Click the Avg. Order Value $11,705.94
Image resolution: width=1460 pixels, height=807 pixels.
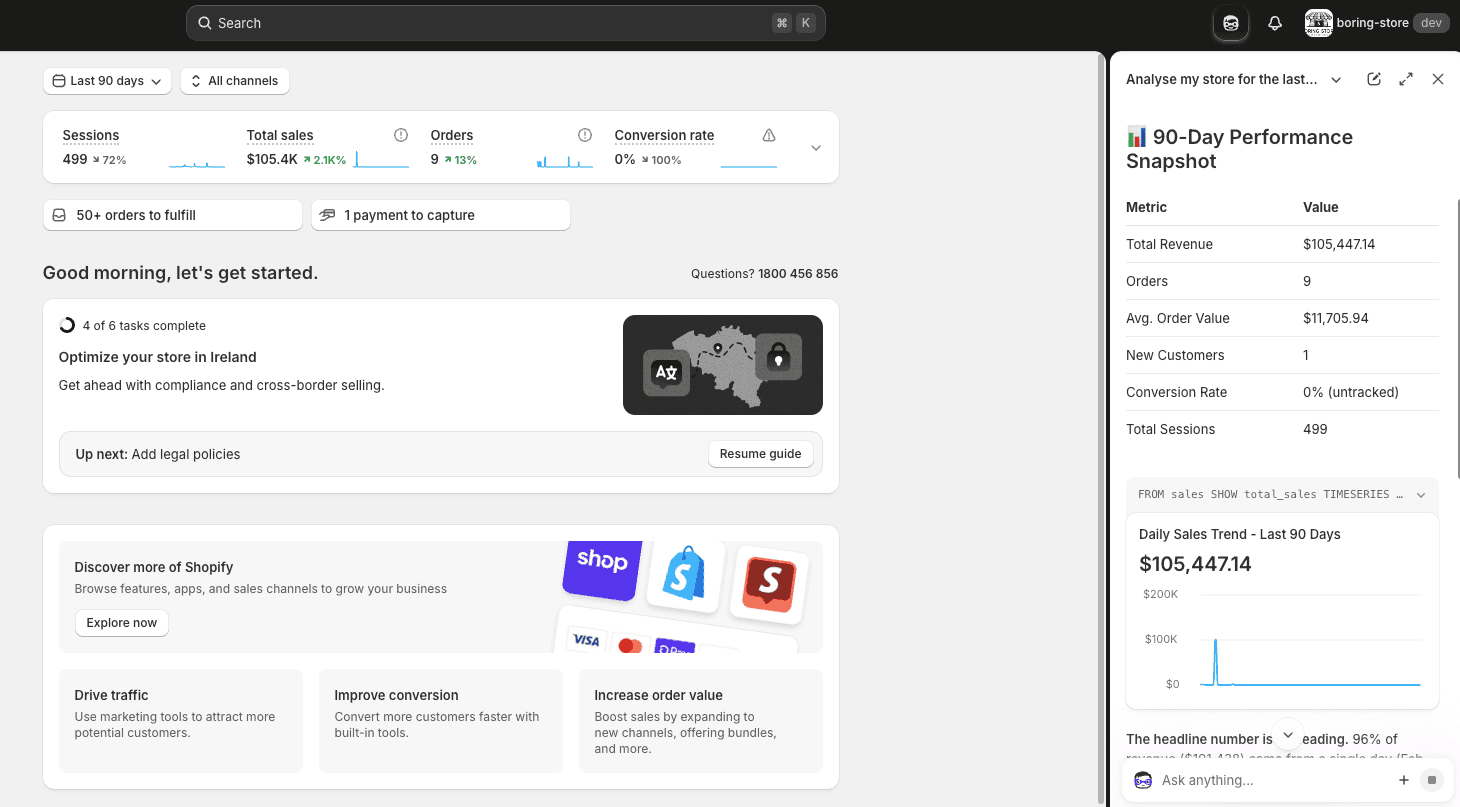1336,318
